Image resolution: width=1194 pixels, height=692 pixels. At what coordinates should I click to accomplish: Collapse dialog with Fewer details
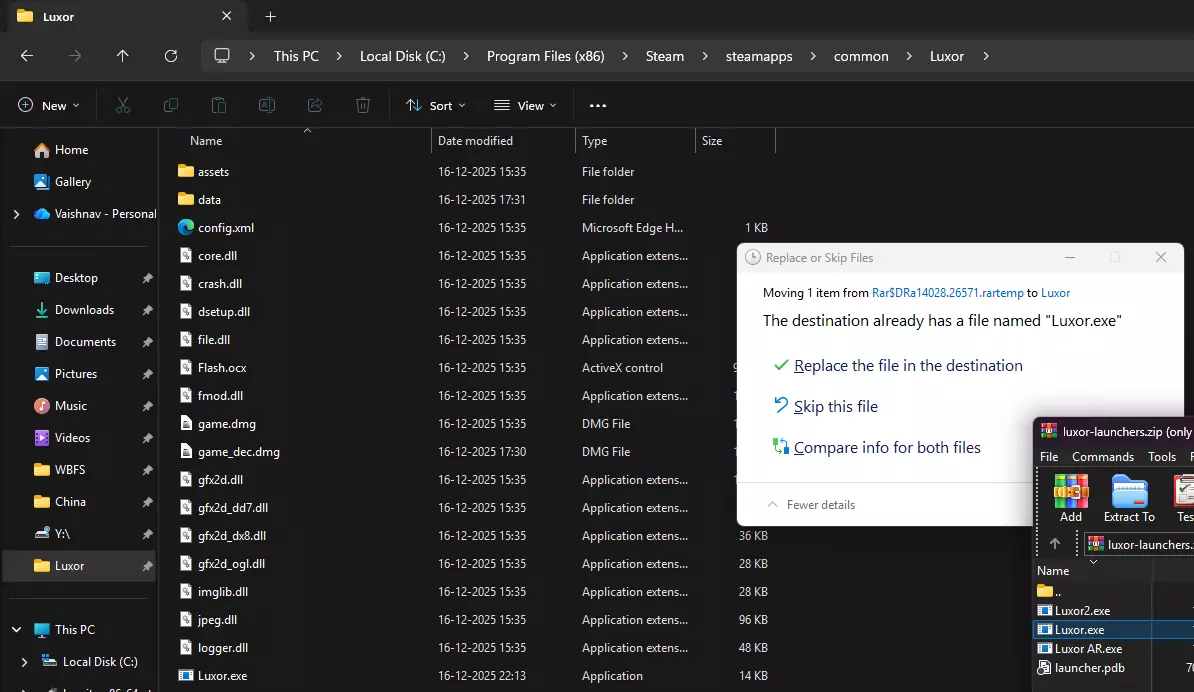pyautogui.click(x=811, y=505)
